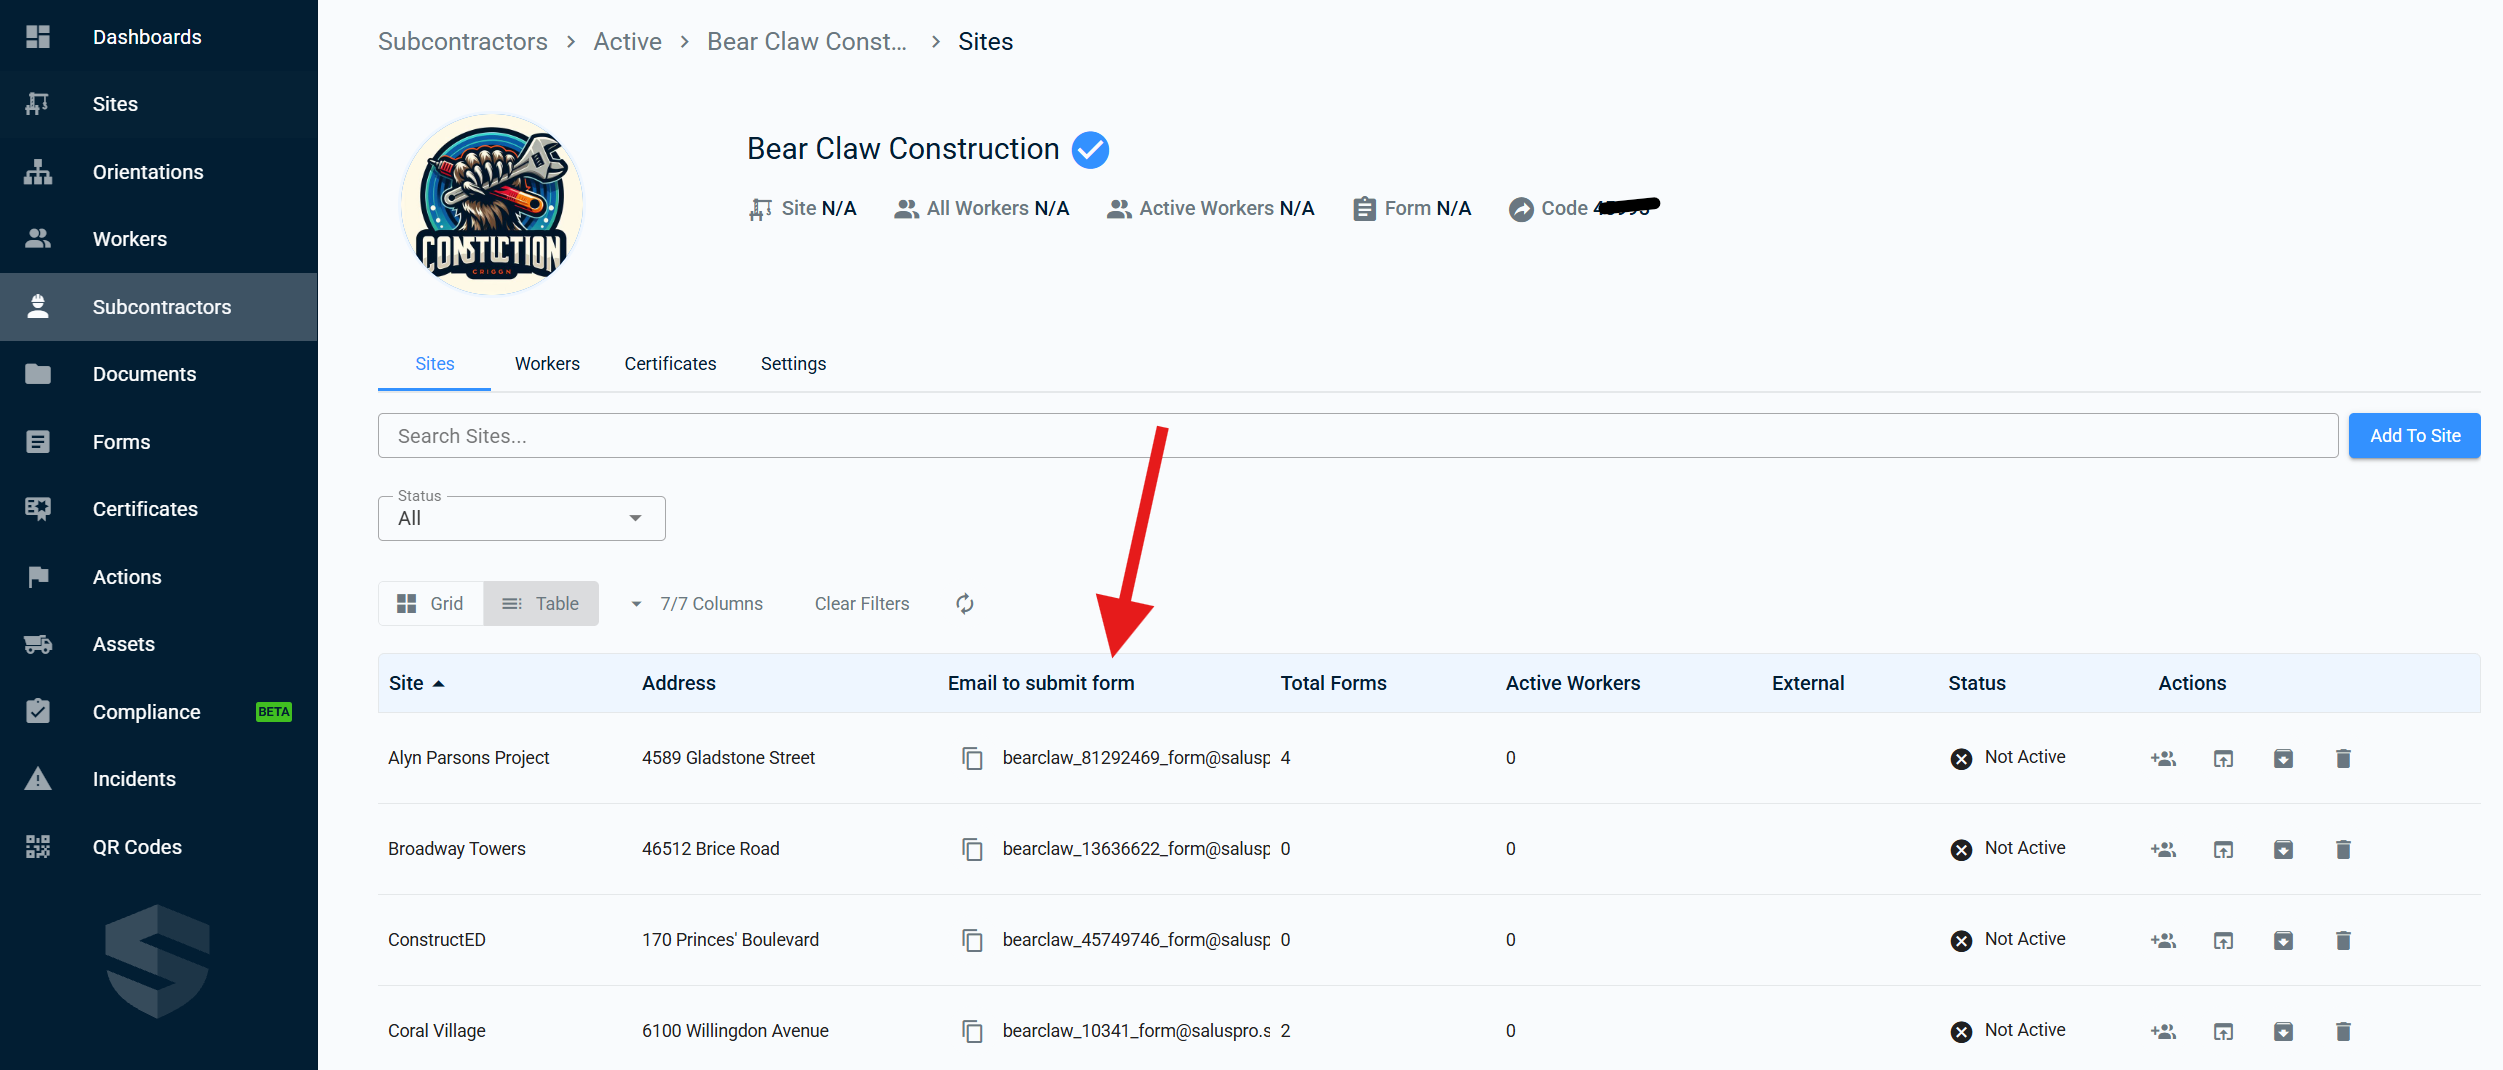Open Incidents in the sidebar
The image size is (2503, 1070).
pos(134,779)
